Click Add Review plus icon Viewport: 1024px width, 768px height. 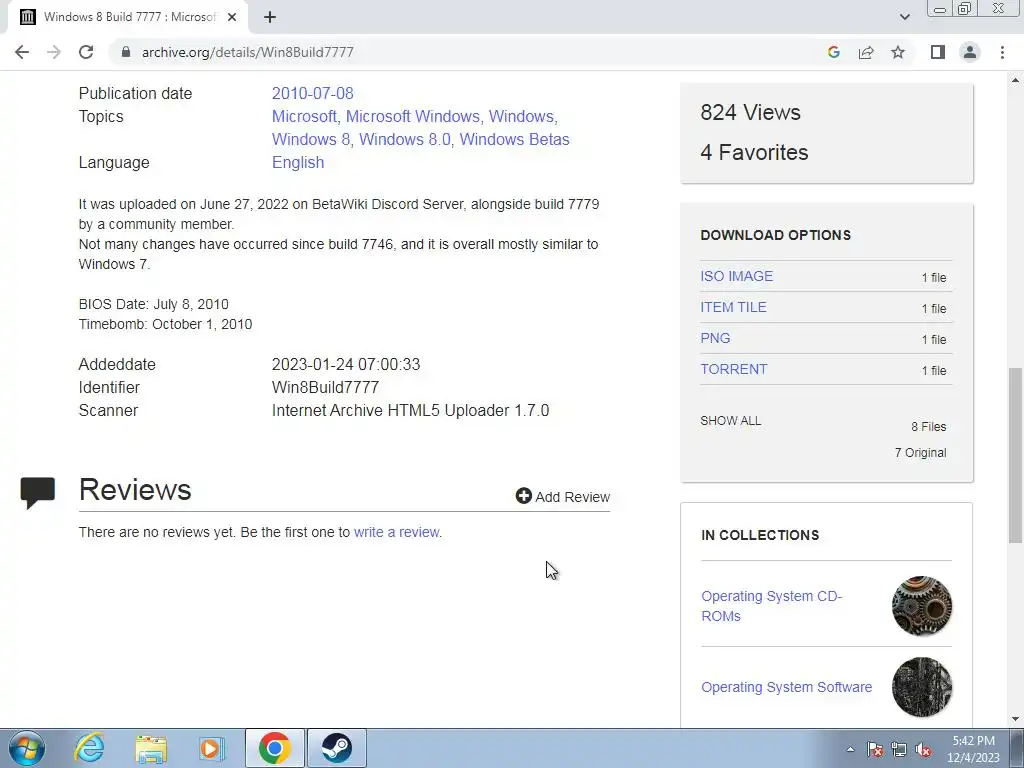523,496
